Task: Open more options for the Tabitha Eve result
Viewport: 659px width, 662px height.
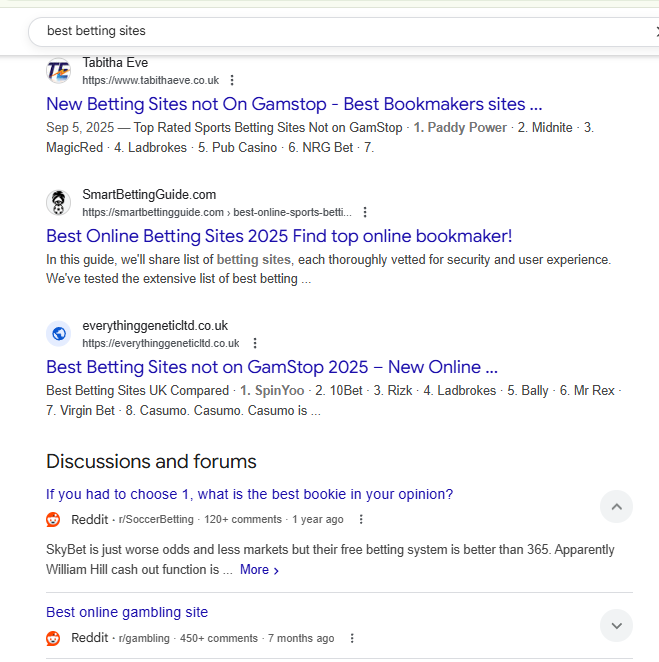Action: (232, 80)
